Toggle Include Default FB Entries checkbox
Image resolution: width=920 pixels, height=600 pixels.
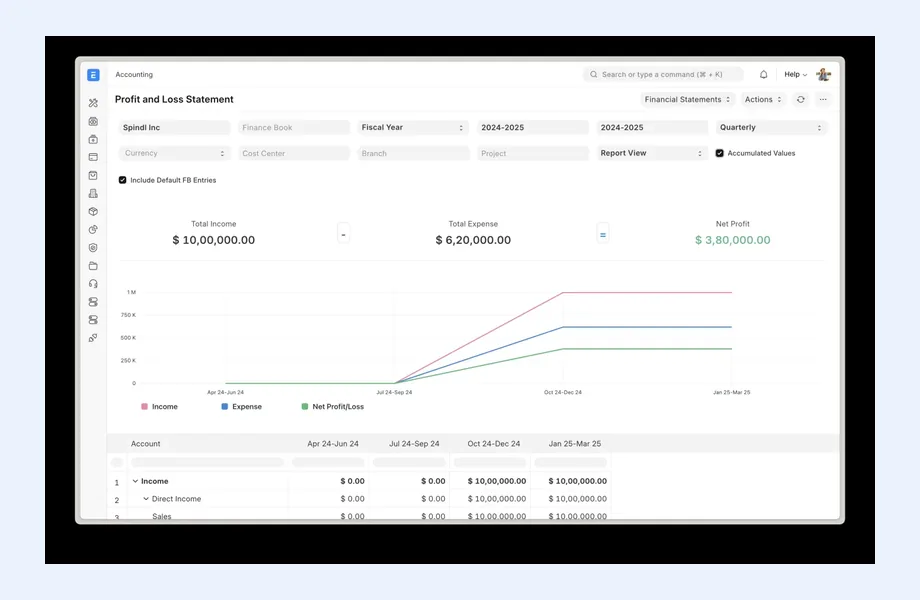pyautogui.click(x=123, y=180)
